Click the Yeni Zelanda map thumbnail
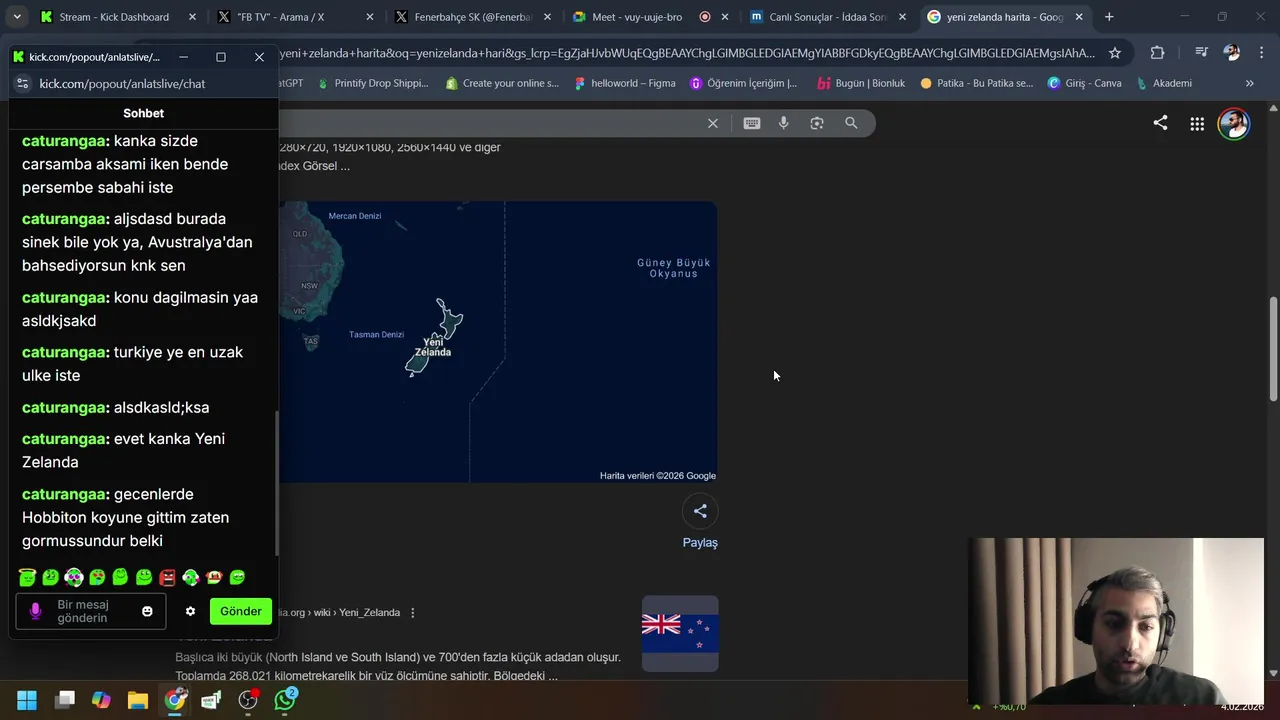The height and width of the screenshot is (720, 1280). coord(498,342)
